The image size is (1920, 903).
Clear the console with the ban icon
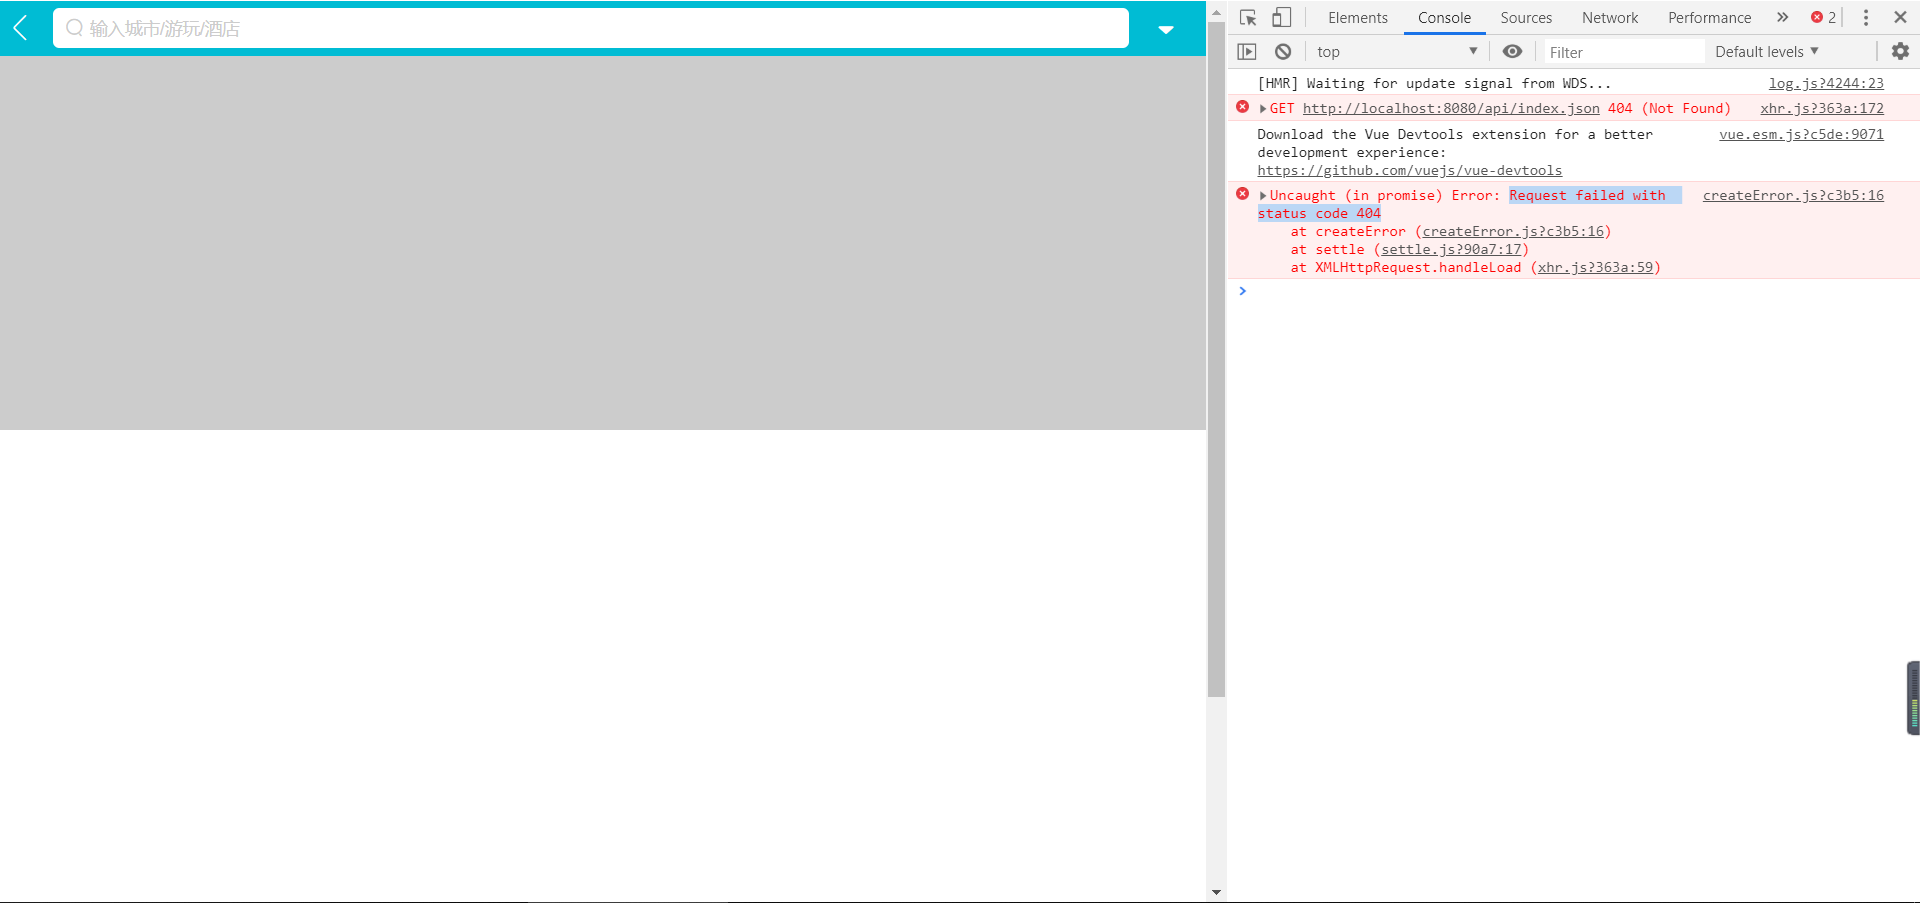coord(1283,51)
